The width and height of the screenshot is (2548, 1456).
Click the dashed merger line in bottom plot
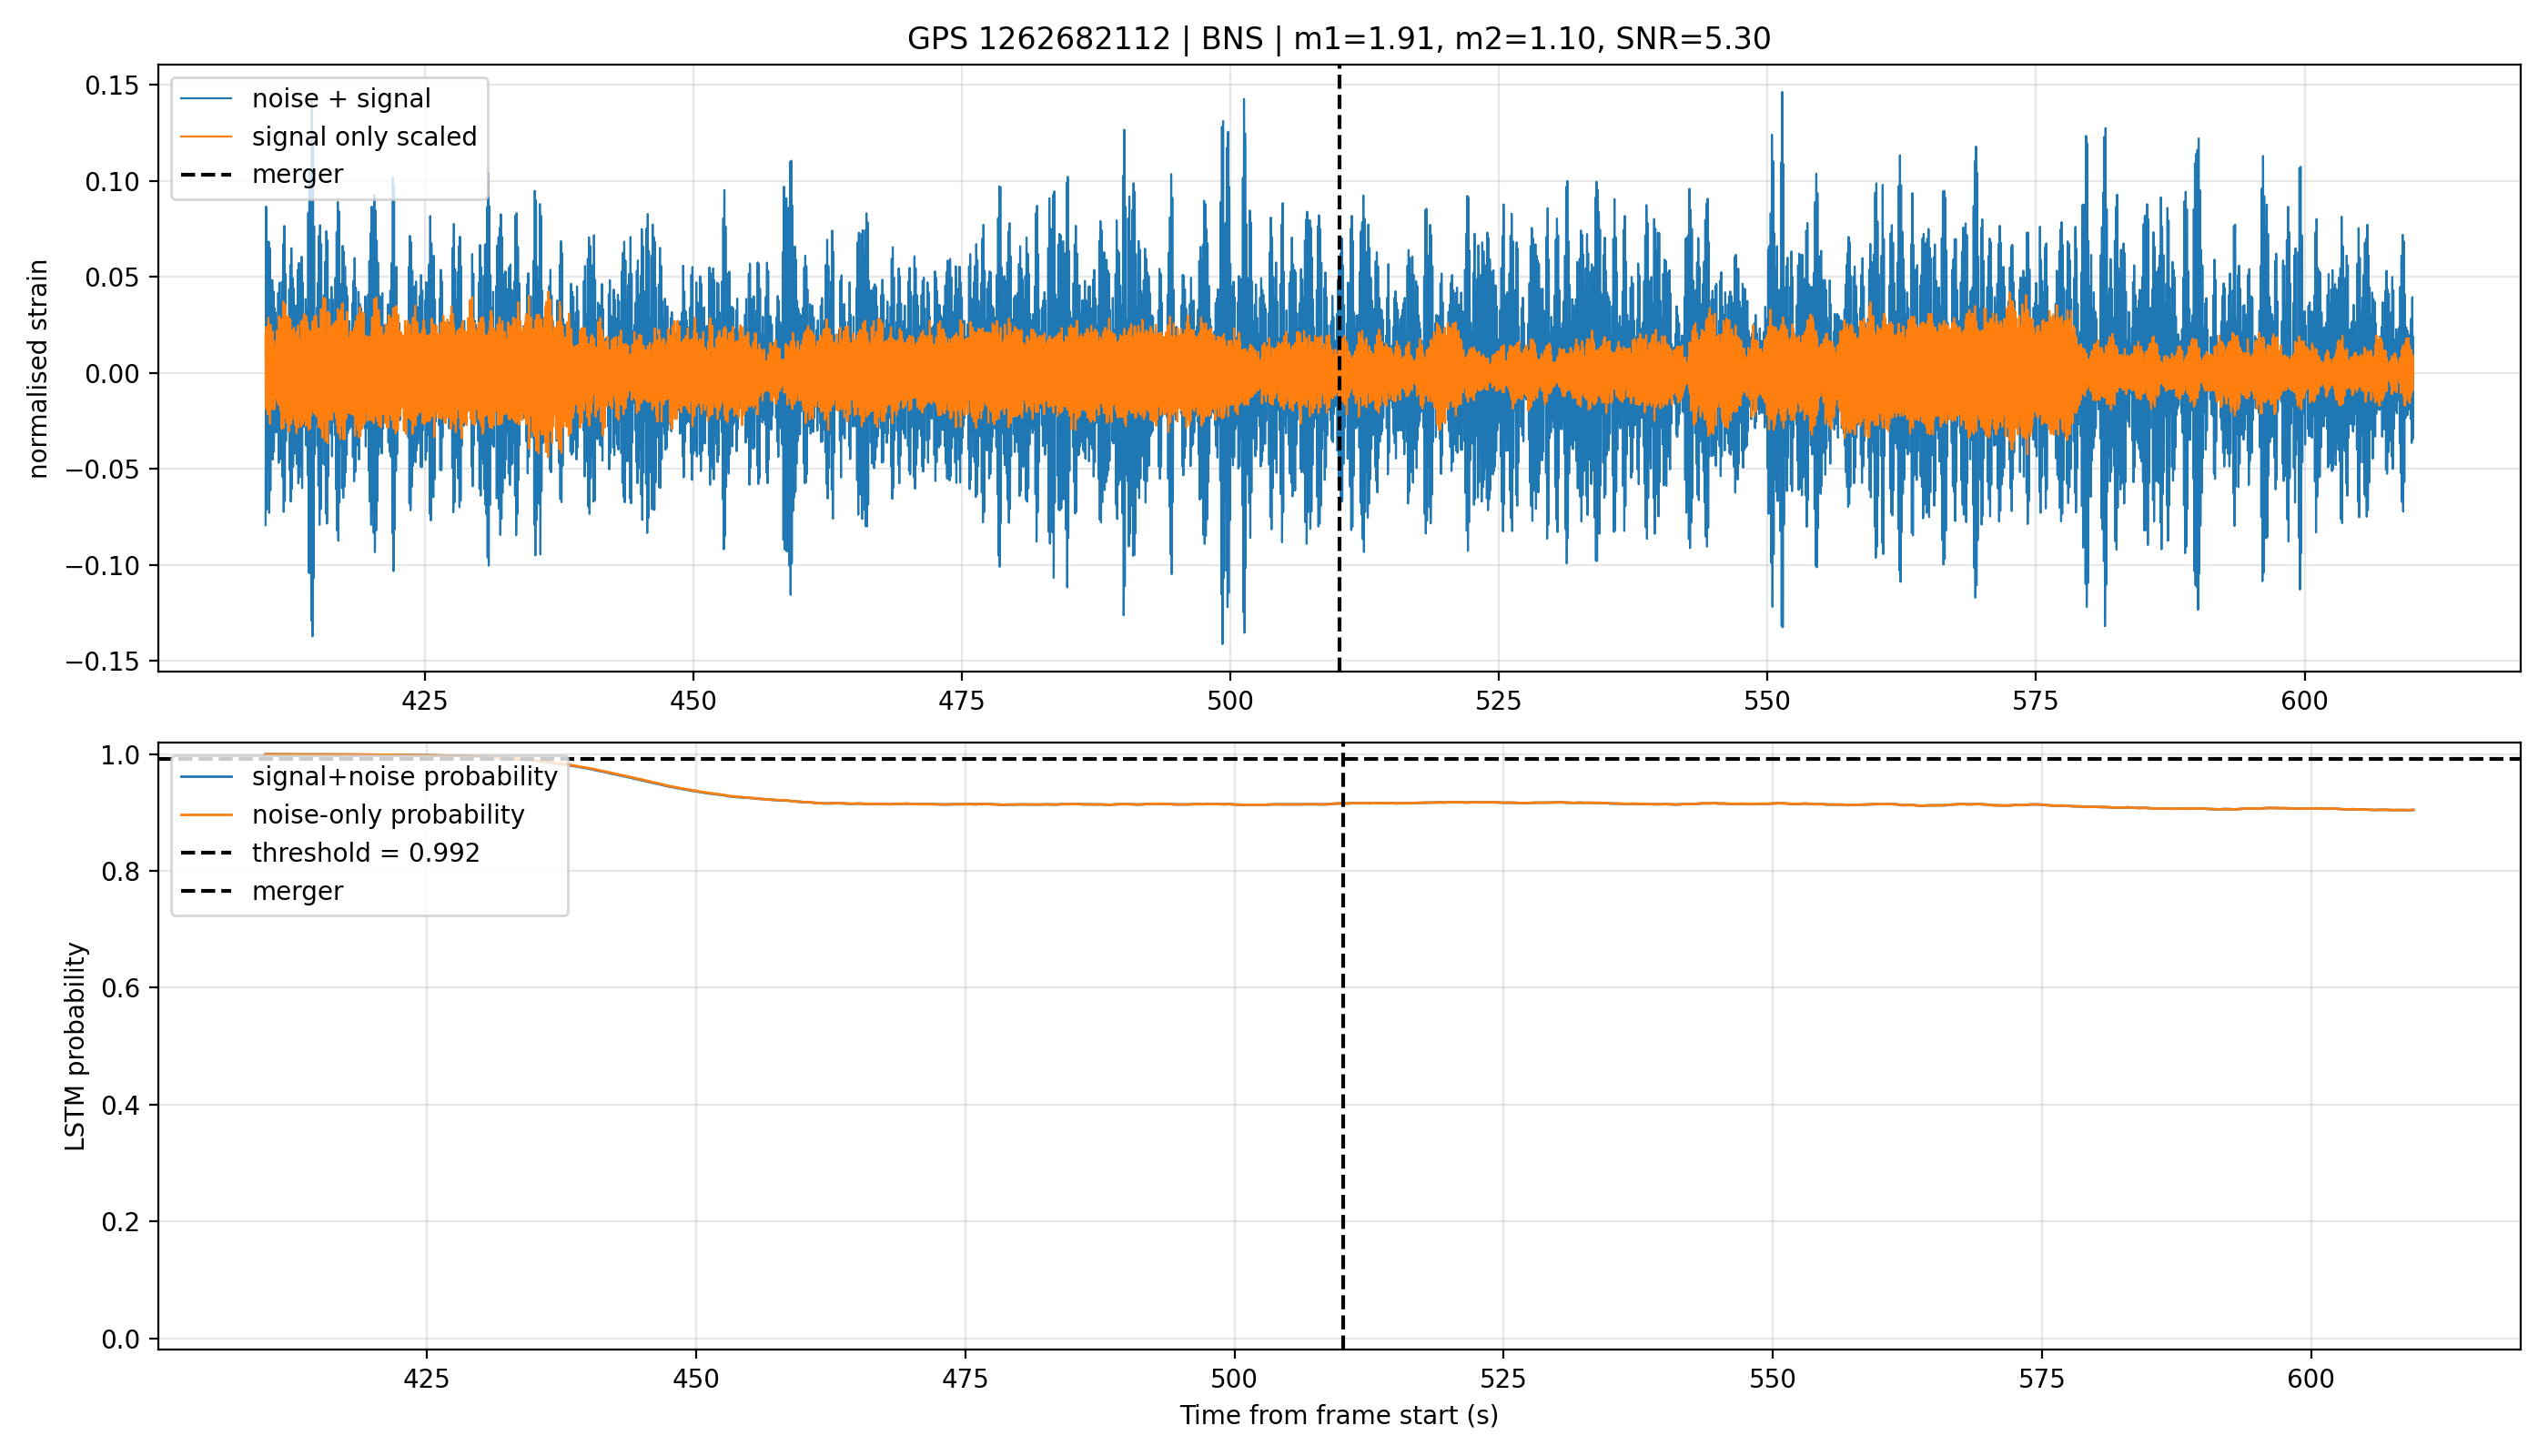(1342, 1100)
